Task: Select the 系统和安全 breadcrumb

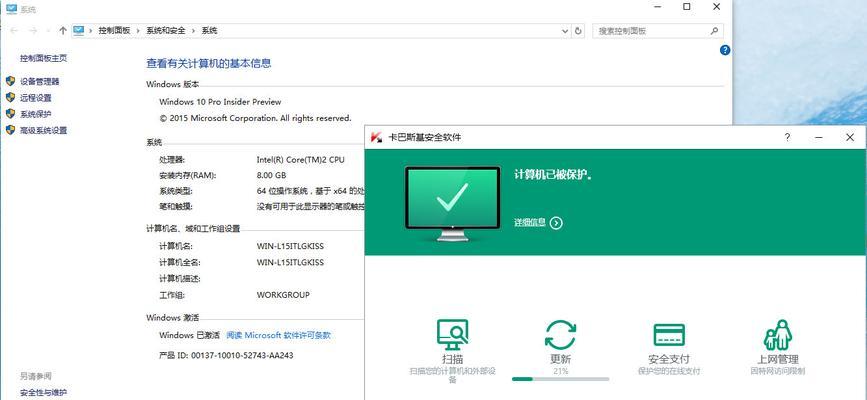Action: [166, 31]
